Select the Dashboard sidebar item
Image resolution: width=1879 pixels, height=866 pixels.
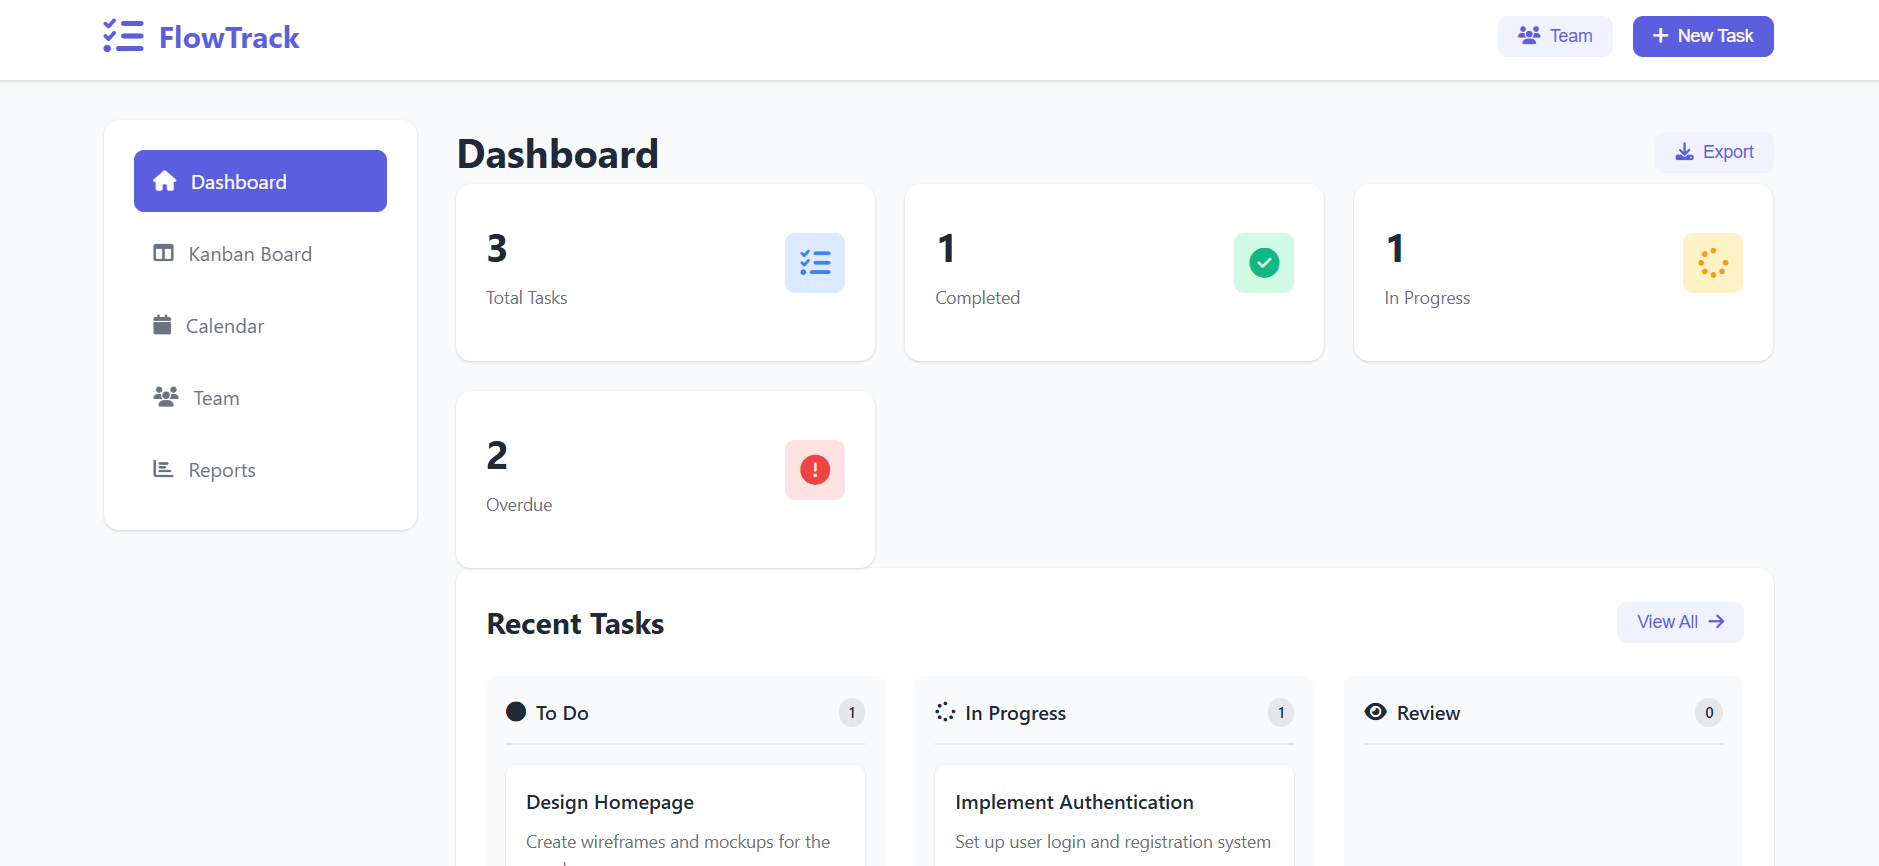pyautogui.click(x=260, y=181)
